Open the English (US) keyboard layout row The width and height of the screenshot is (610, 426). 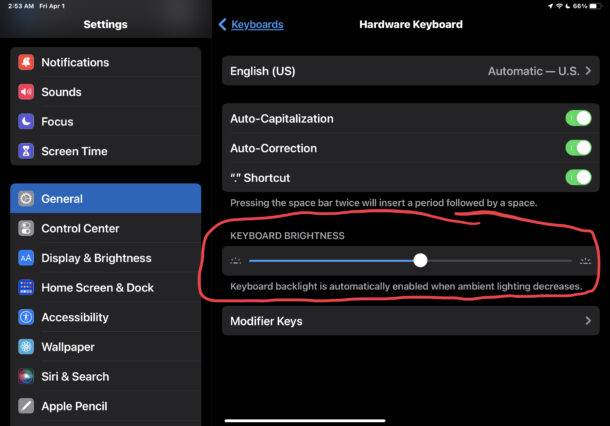410,71
